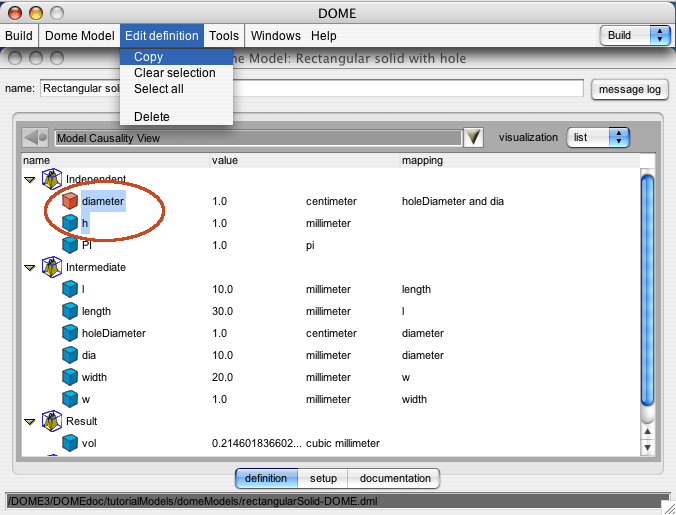Viewport: 676px width, 515px height.
Task: Choose Clear selection menu entry
Action: click(x=176, y=73)
